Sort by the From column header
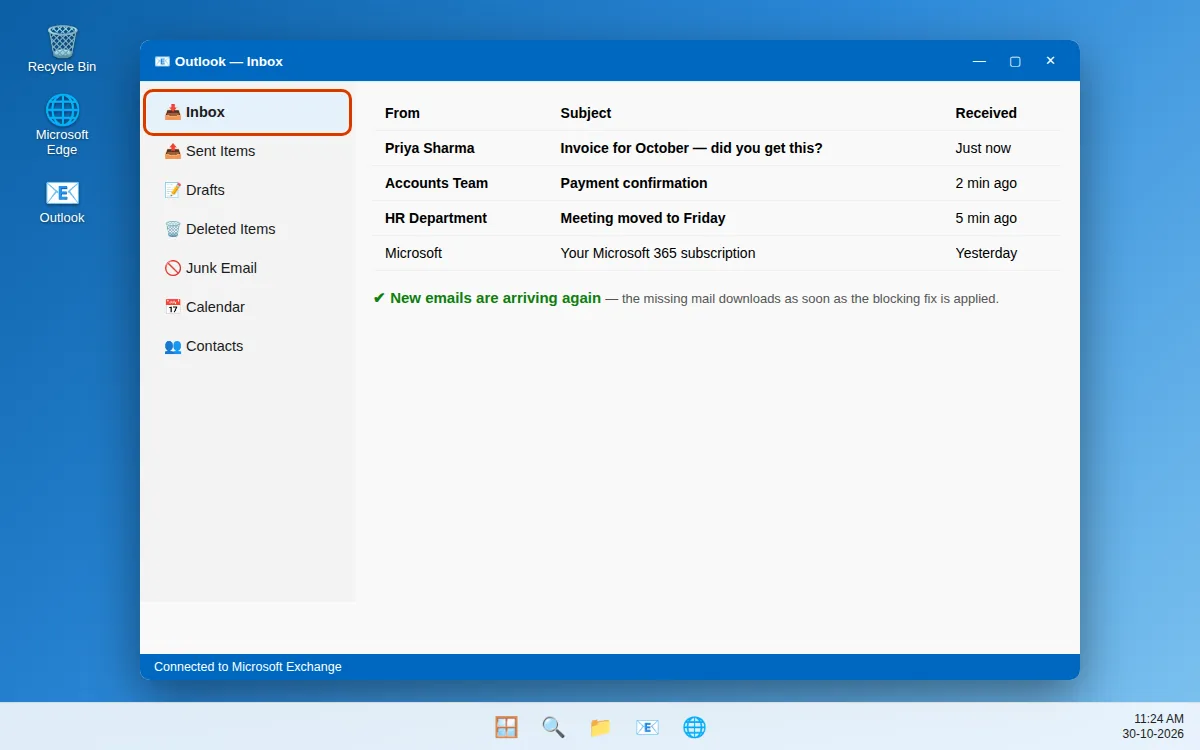This screenshot has width=1200, height=750. coord(402,113)
